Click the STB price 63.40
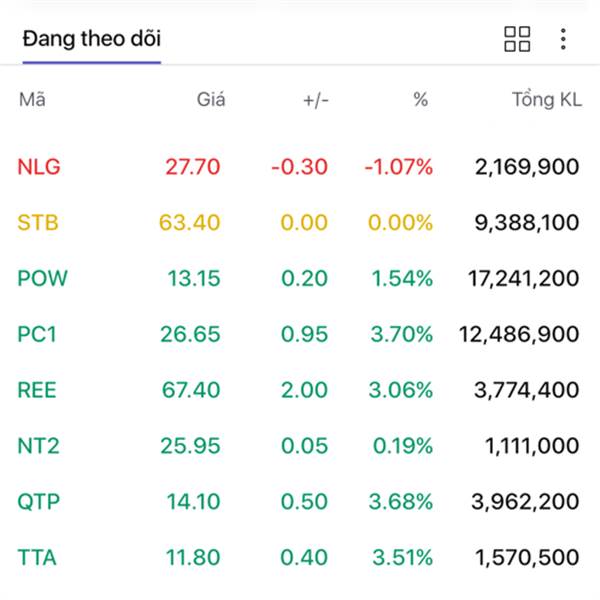The height and width of the screenshot is (600, 600). [x=190, y=222]
